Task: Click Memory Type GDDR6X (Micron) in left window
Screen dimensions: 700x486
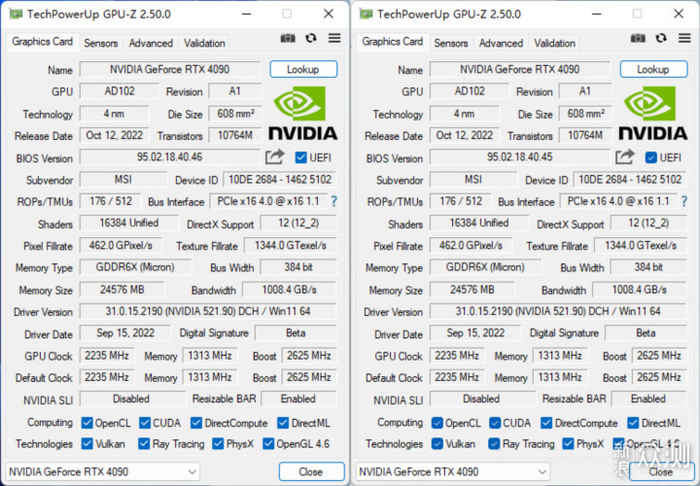Action: click(x=135, y=267)
